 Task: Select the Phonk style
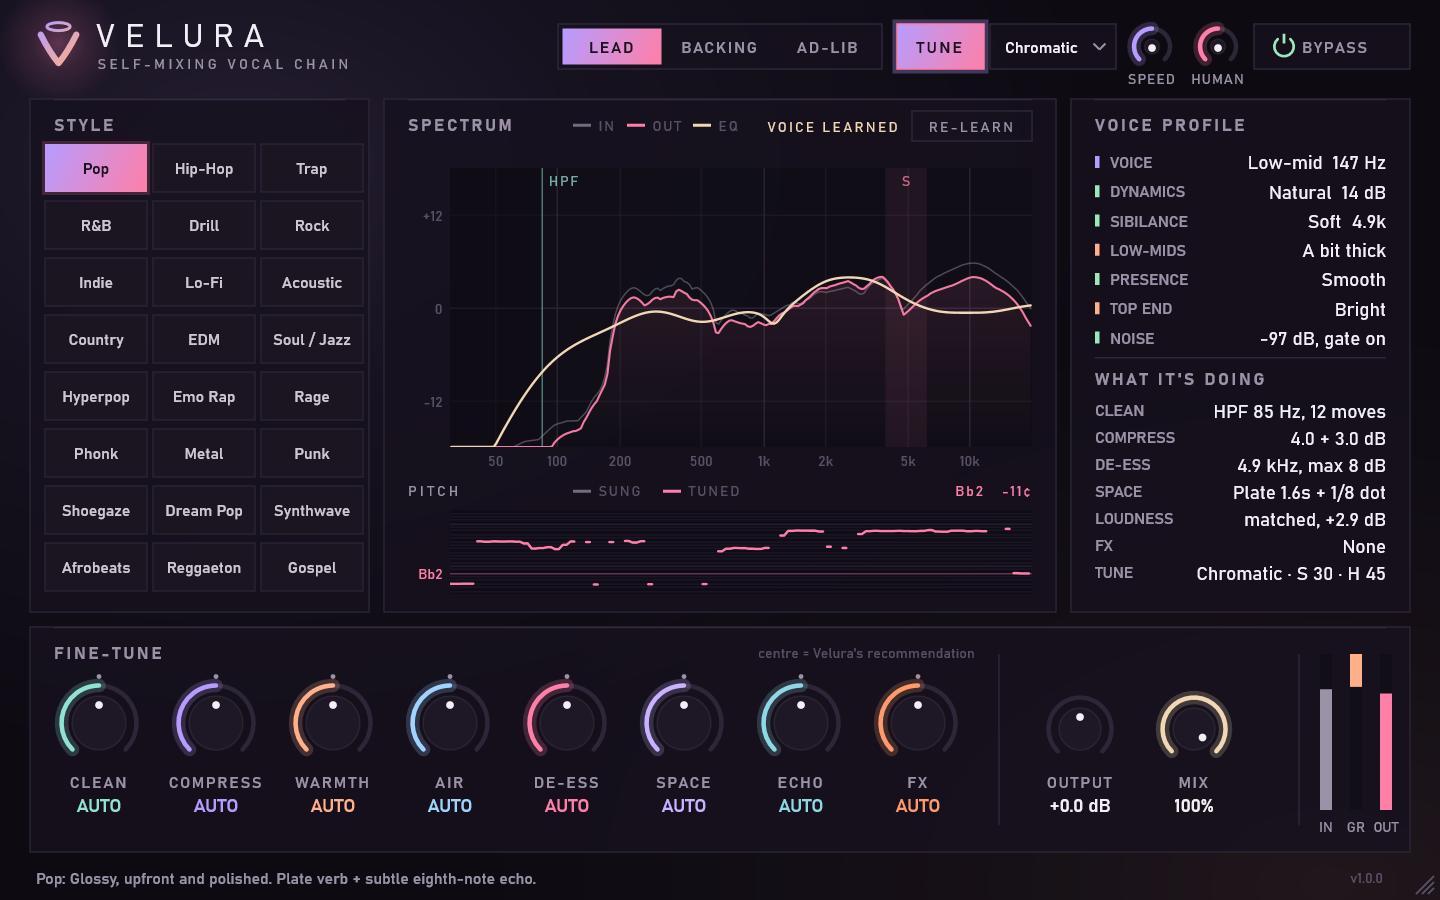[x=96, y=453]
